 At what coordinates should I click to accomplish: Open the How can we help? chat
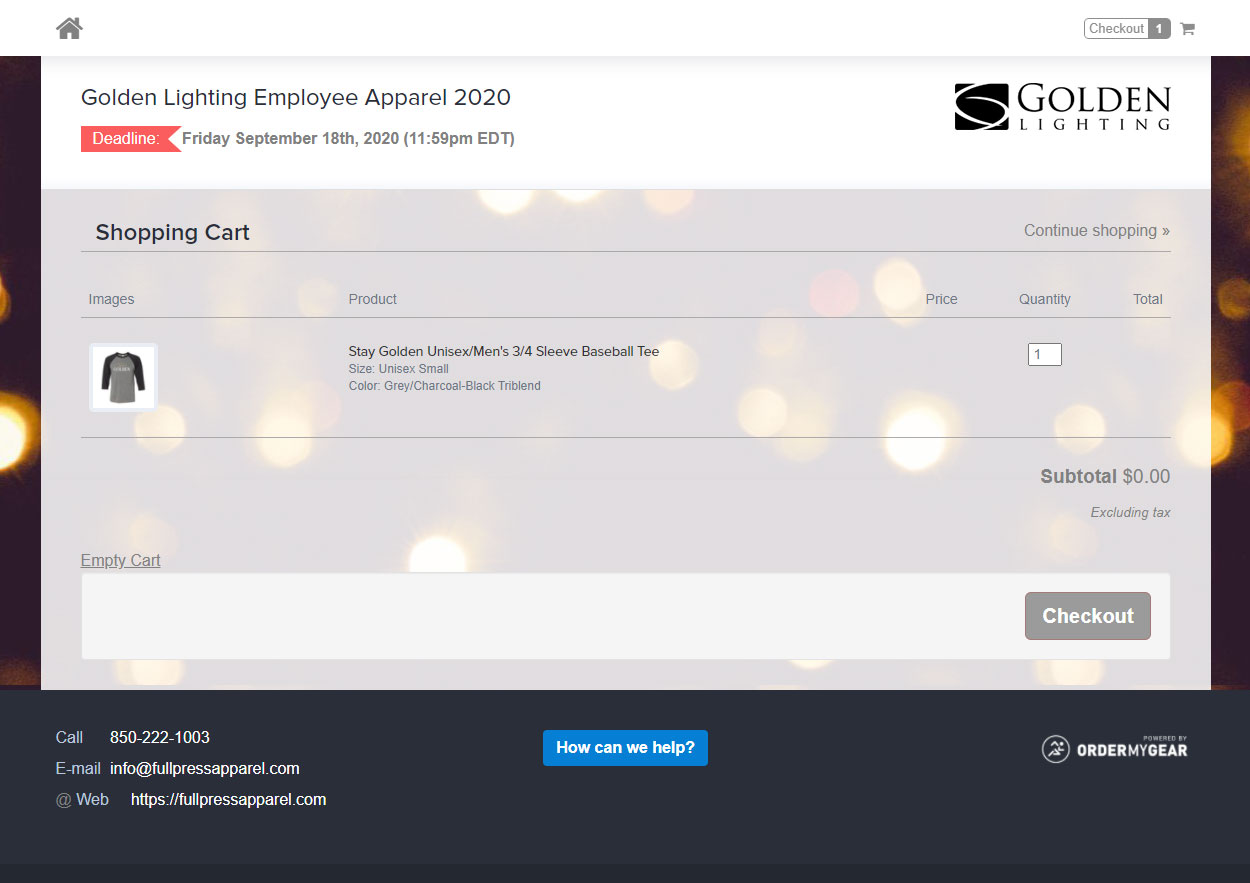[625, 748]
